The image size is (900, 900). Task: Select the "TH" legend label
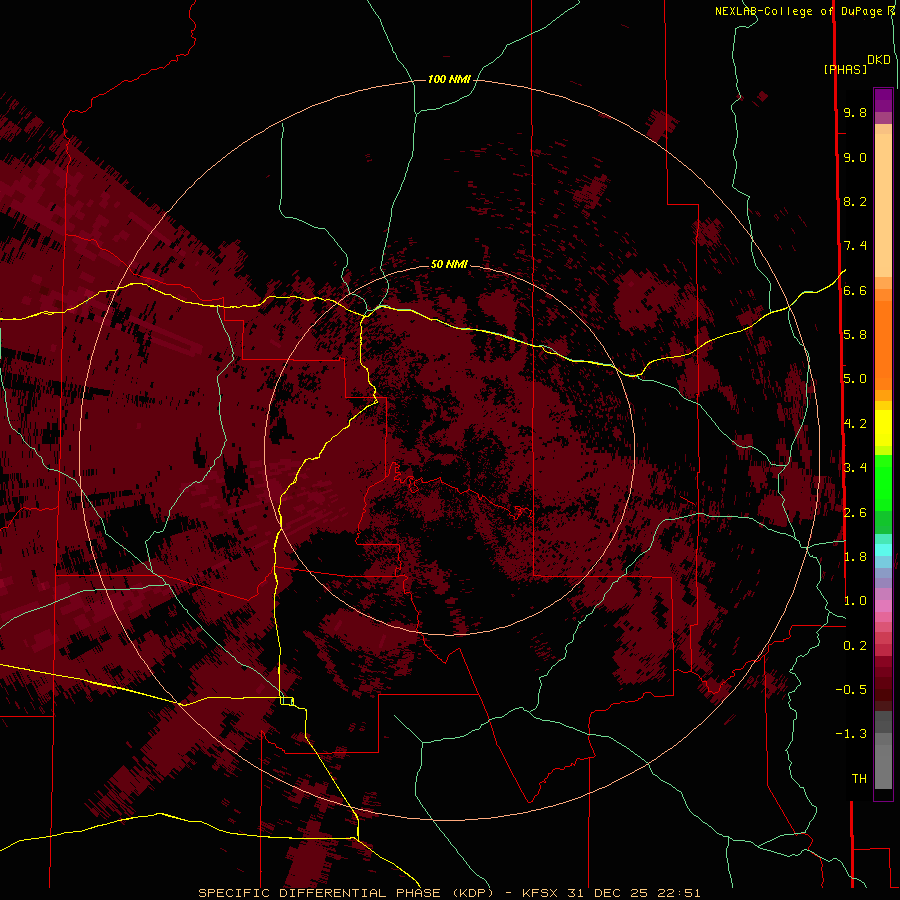point(859,779)
